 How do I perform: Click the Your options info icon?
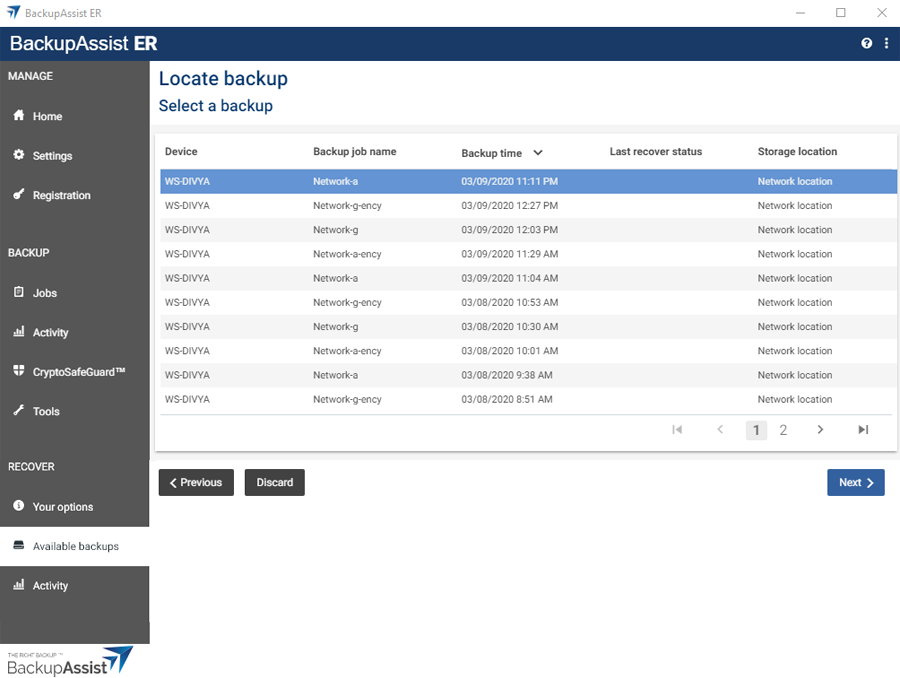click(x=19, y=506)
